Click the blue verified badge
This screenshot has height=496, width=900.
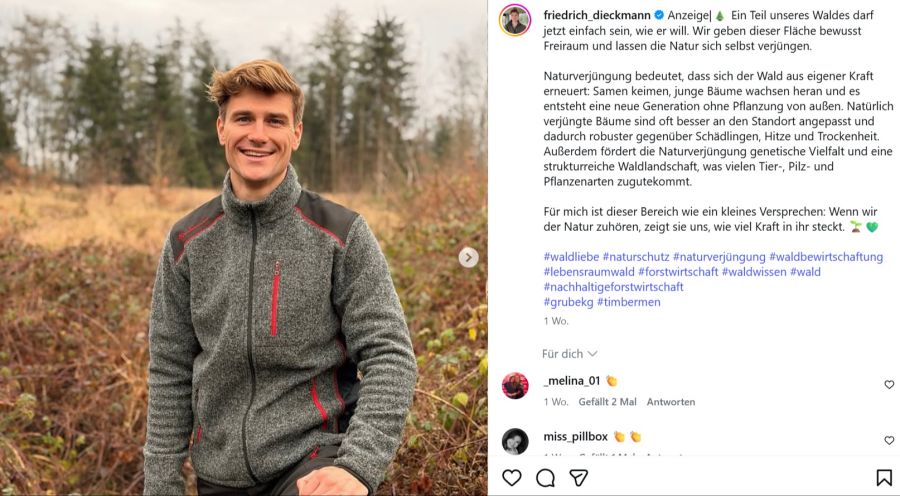(x=659, y=15)
